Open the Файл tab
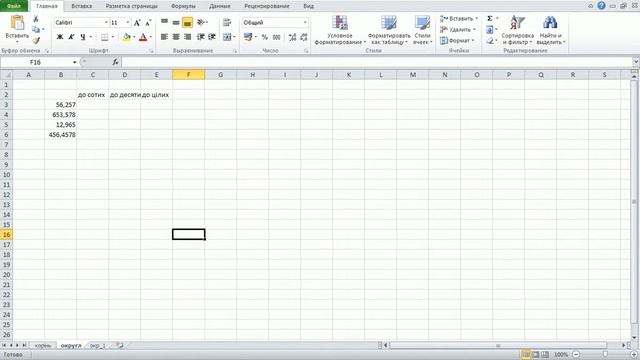 click(13, 6)
